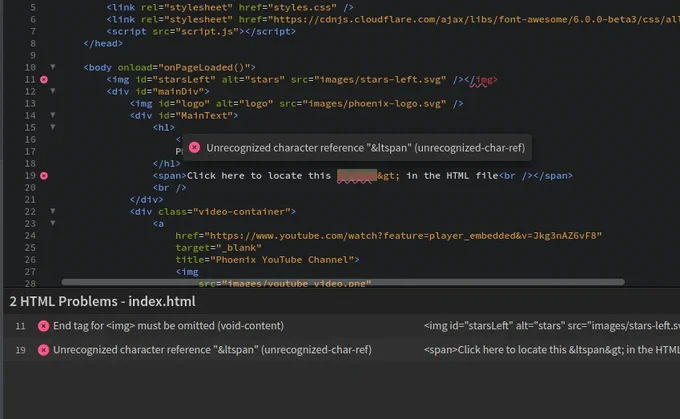Collapse the anchor tag on line 23

click(52, 223)
